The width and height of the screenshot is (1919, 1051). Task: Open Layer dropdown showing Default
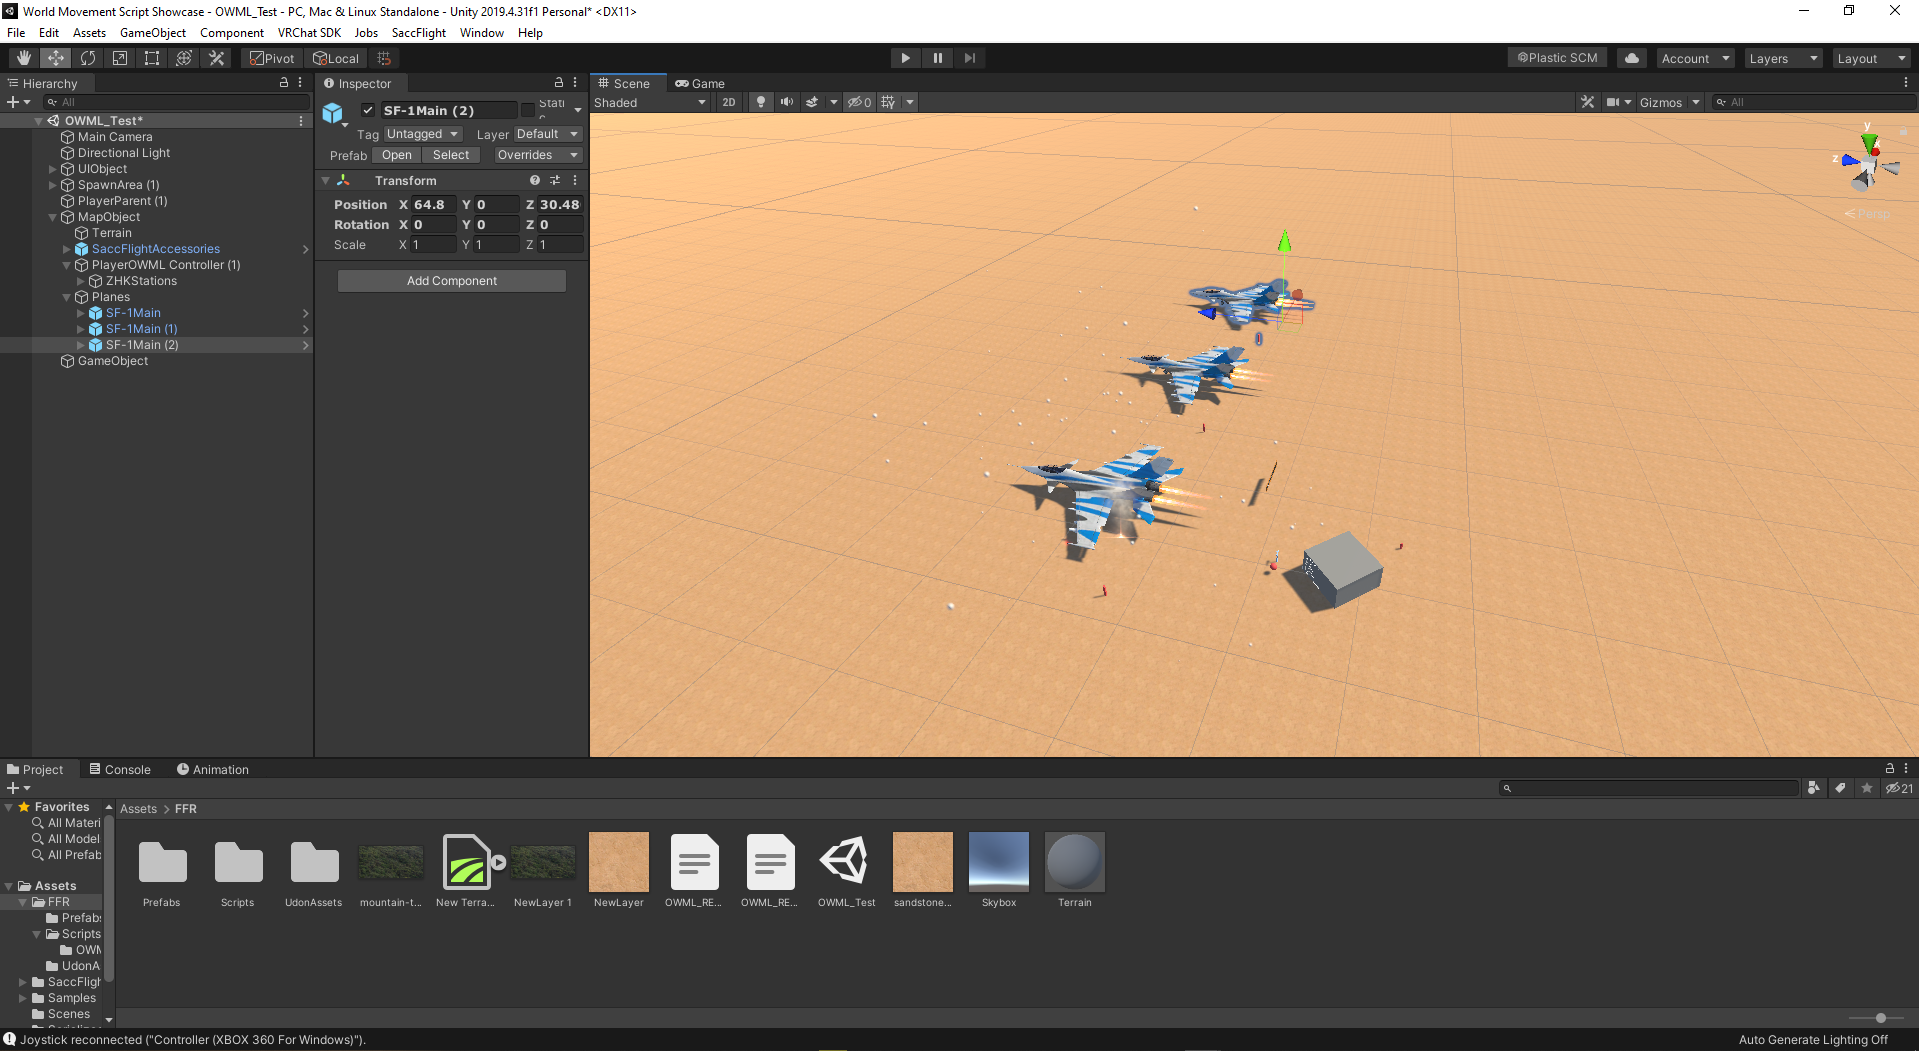pyautogui.click(x=547, y=134)
